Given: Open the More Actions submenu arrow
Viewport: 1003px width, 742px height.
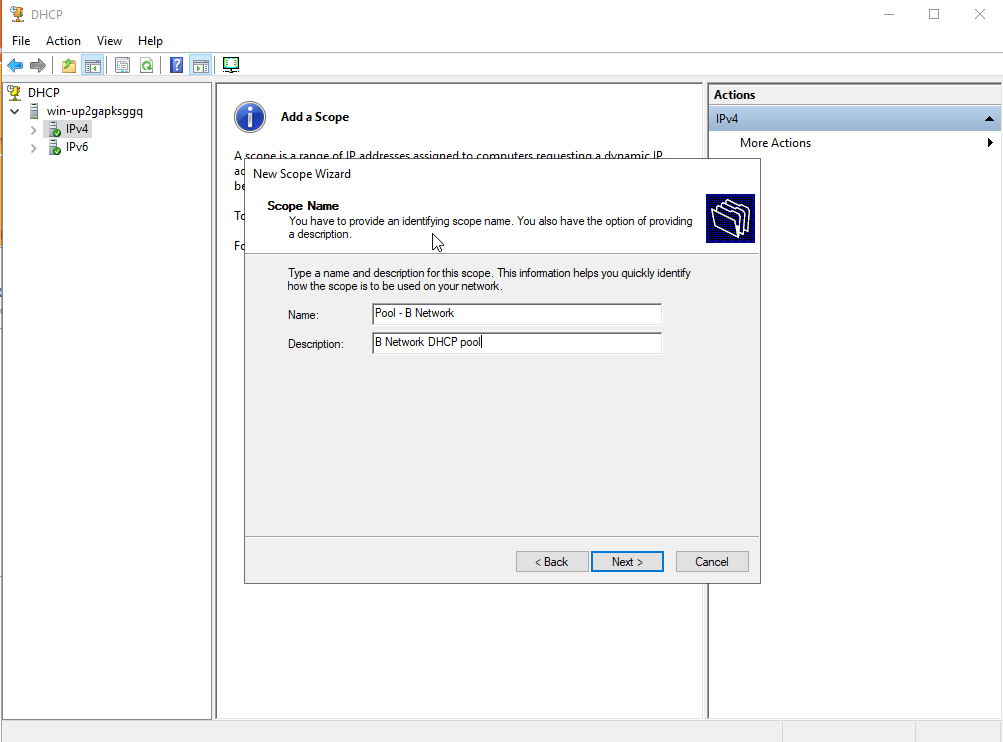Looking at the screenshot, I should tap(990, 143).
